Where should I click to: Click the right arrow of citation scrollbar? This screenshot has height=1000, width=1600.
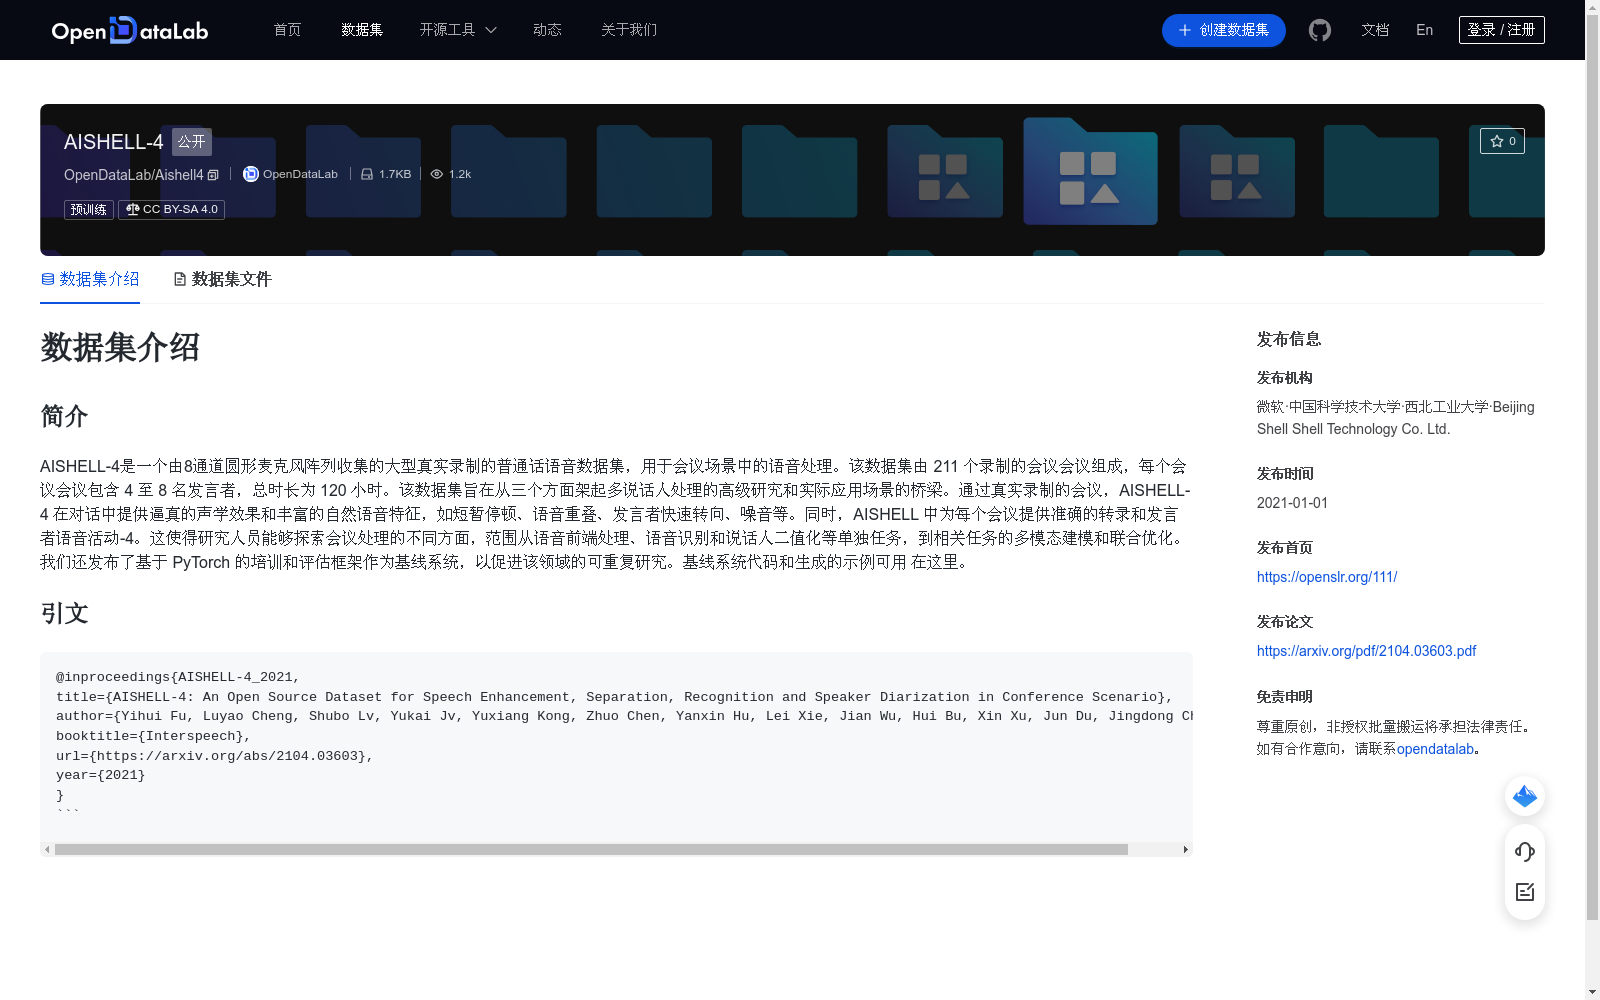tap(1186, 850)
